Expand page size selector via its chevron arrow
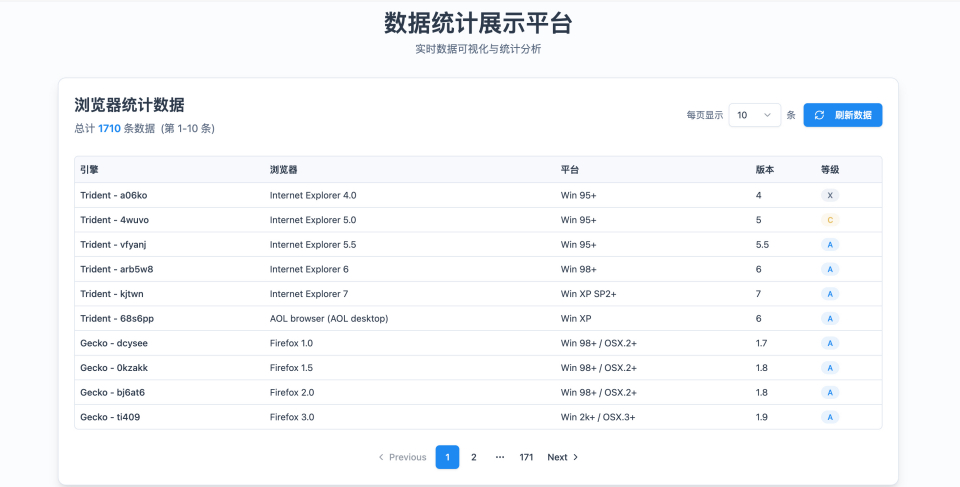 coord(768,115)
